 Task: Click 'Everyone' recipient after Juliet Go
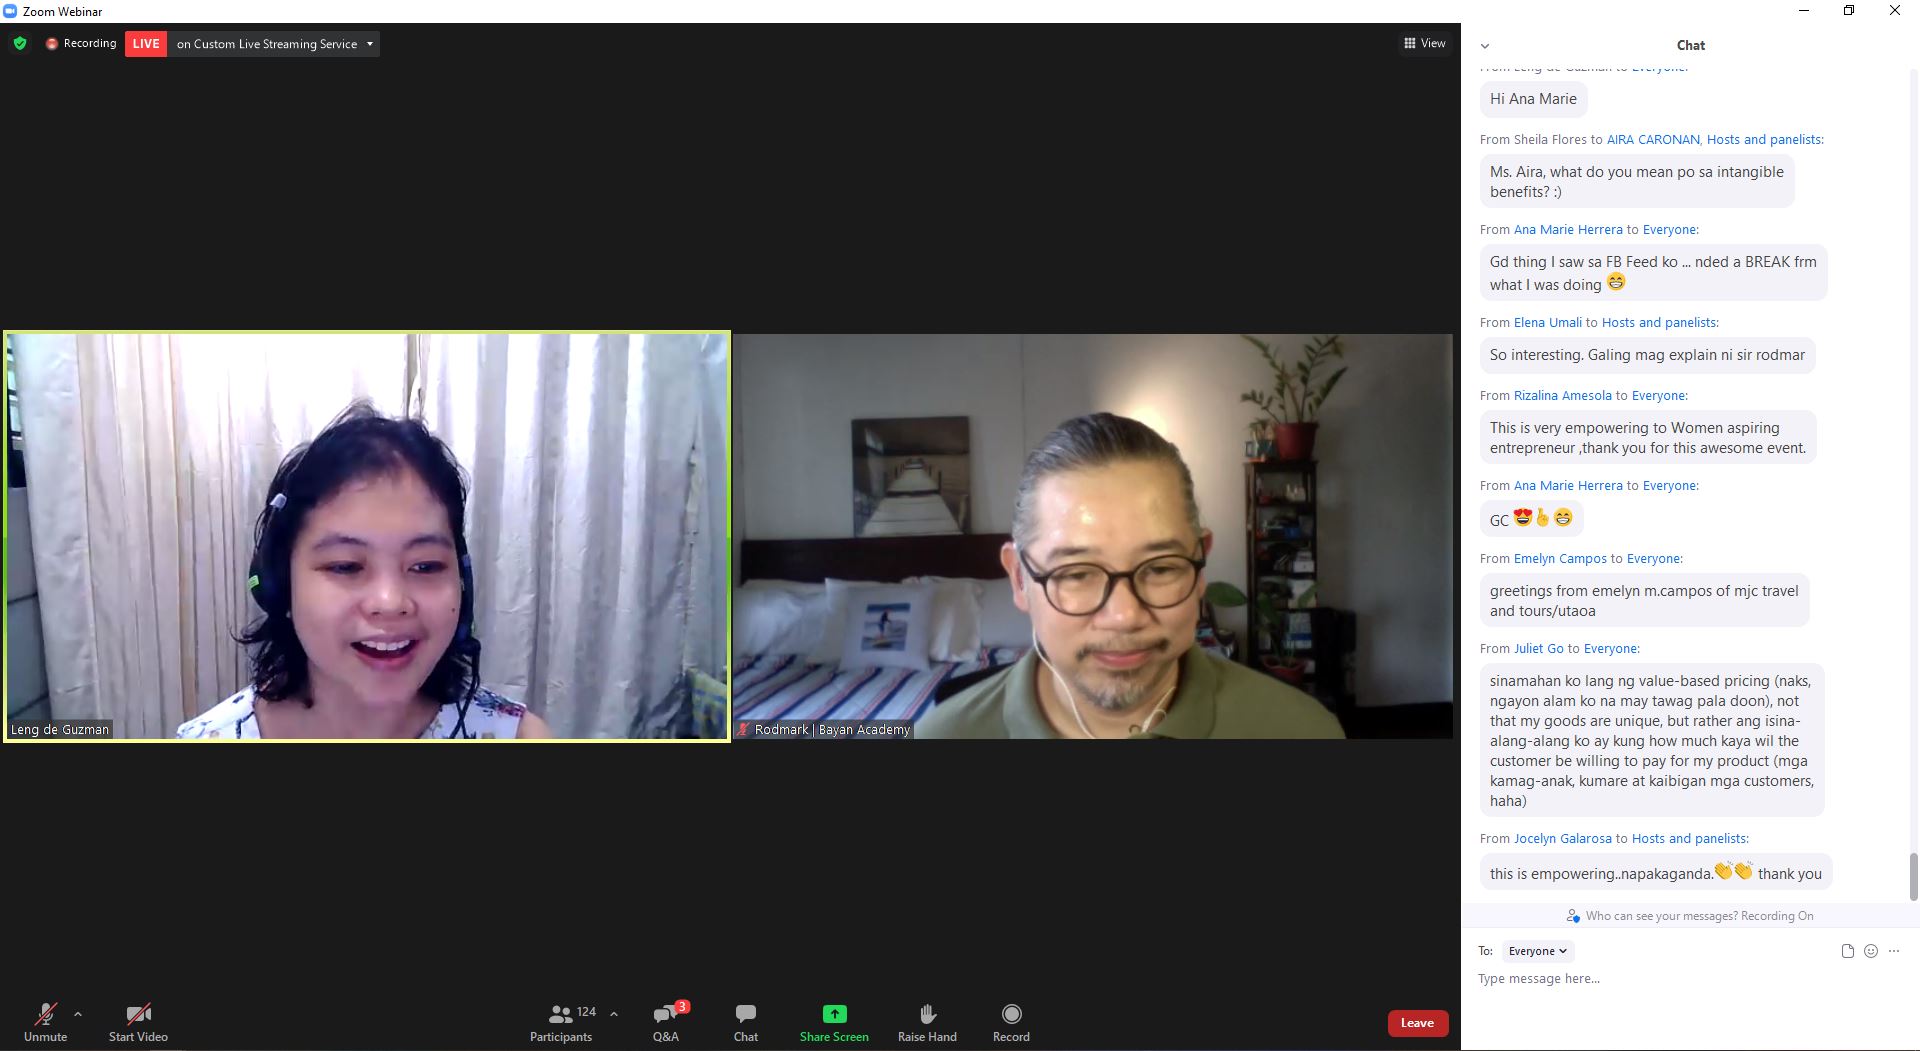(1611, 649)
